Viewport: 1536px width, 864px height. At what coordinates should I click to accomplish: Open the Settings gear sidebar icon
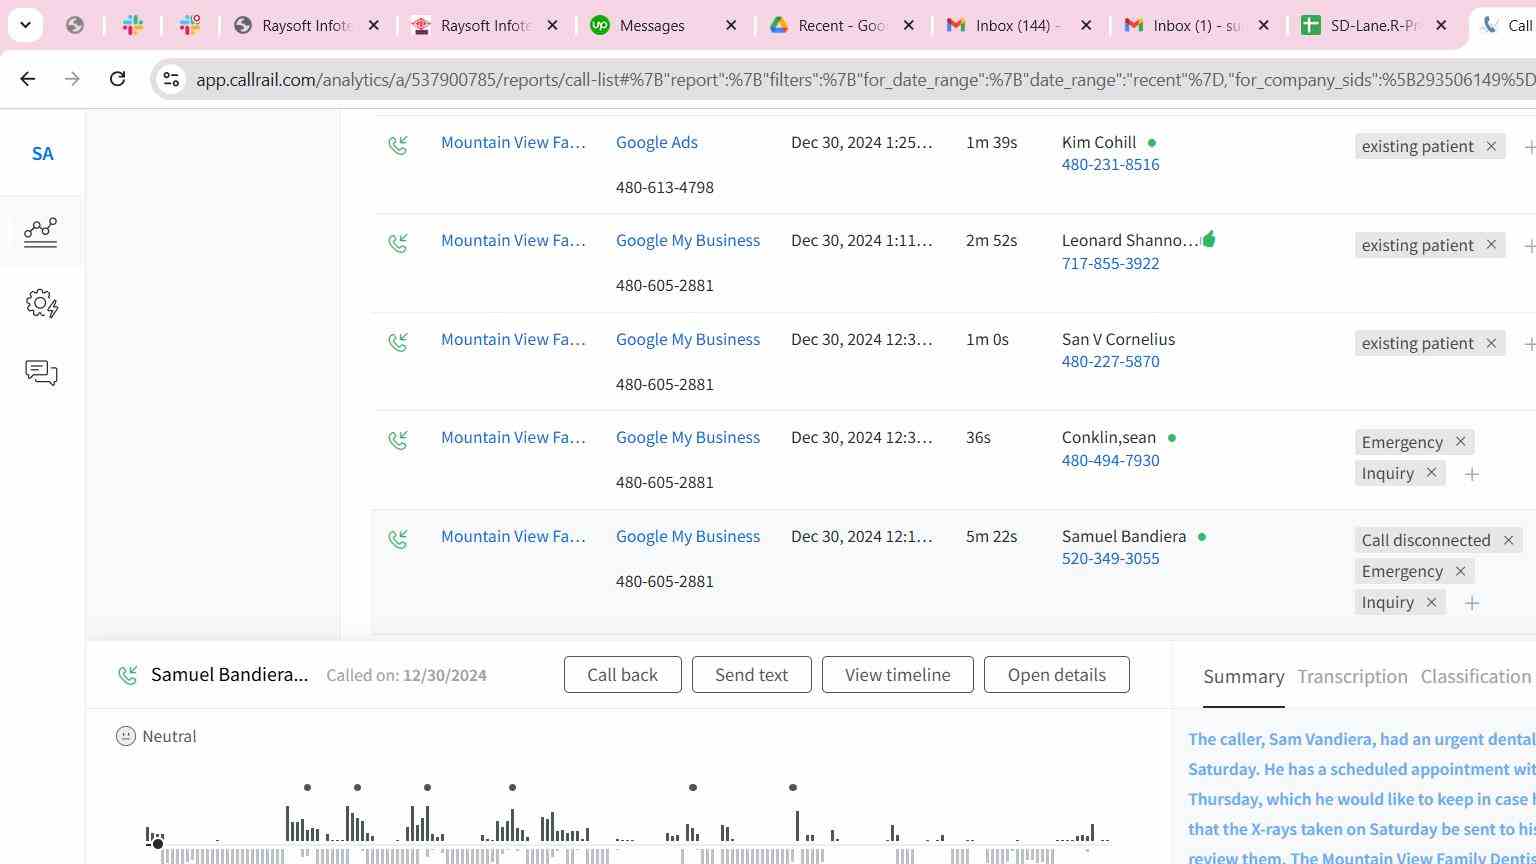(41, 303)
